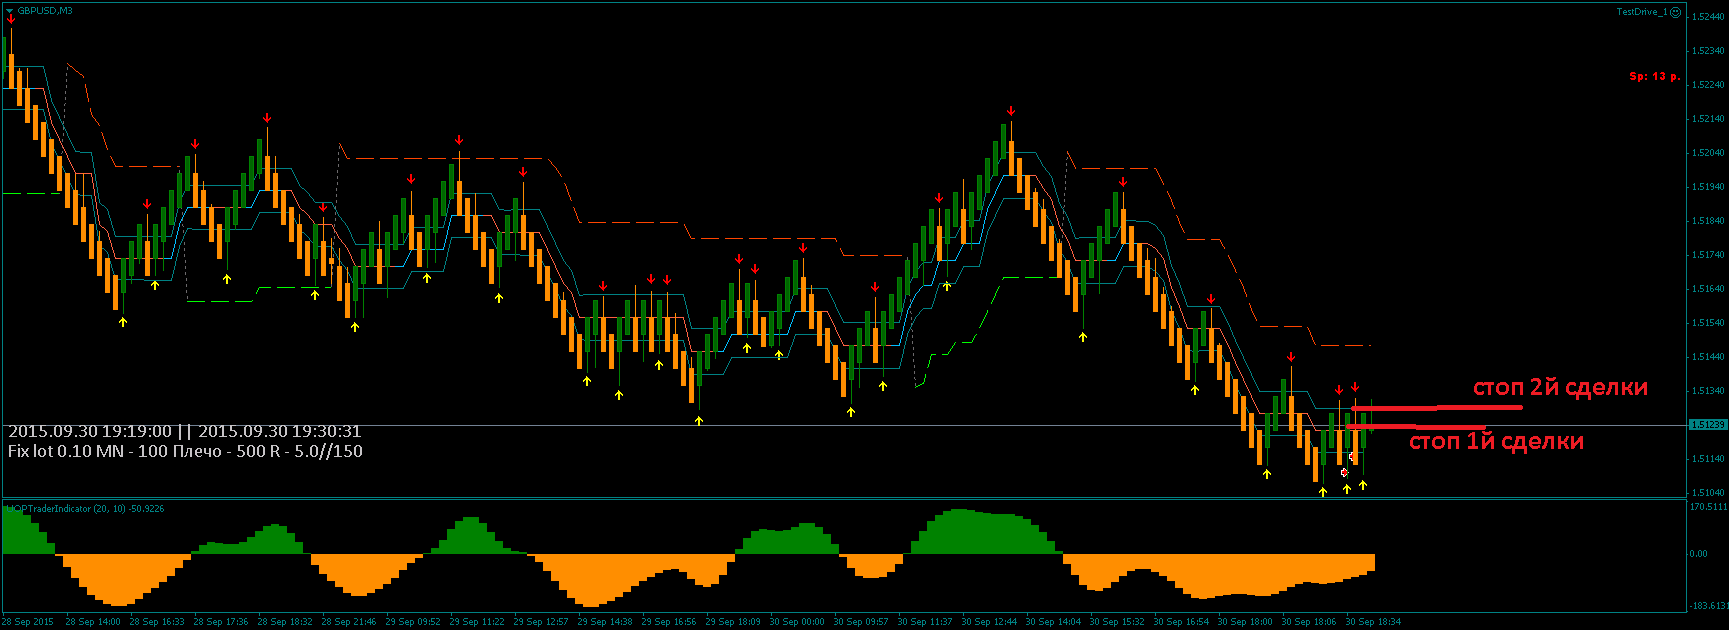This screenshot has width=1729, height=630.
Task: Click price level 1.52240 on the axis
Action: tap(1706, 84)
